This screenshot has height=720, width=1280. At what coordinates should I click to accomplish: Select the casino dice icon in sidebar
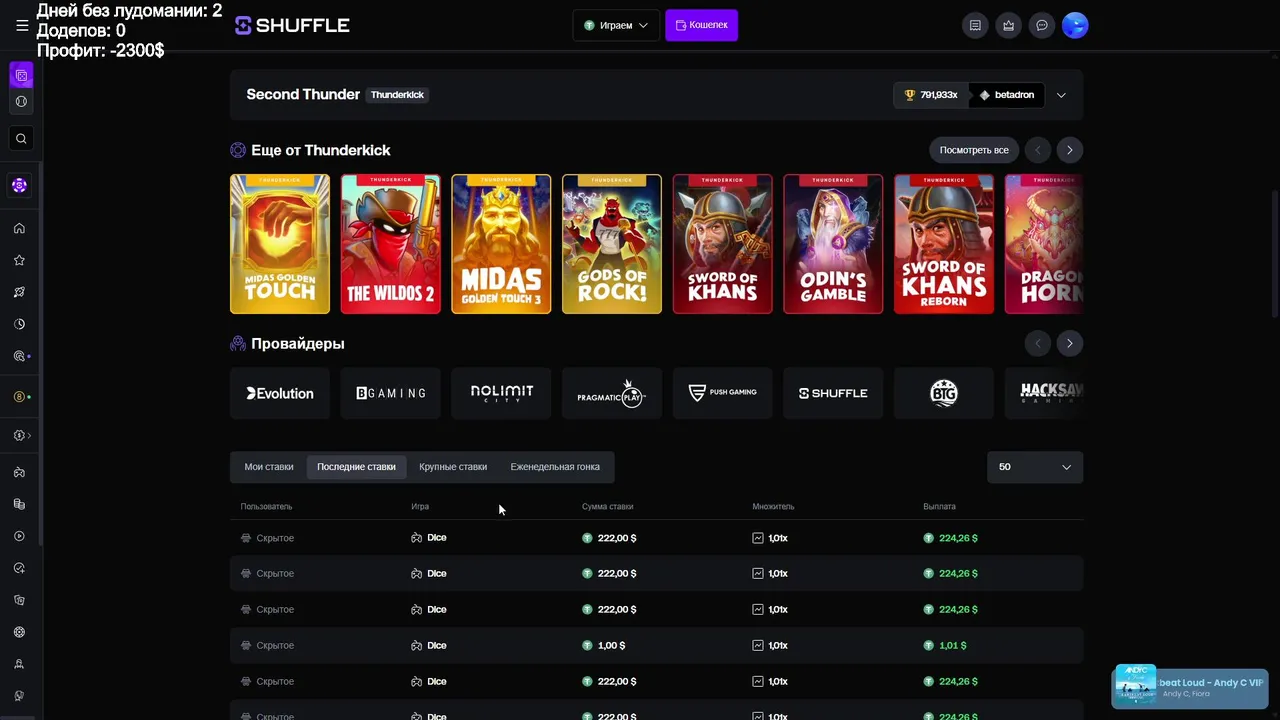pyautogui.click(x=21, y=75)
